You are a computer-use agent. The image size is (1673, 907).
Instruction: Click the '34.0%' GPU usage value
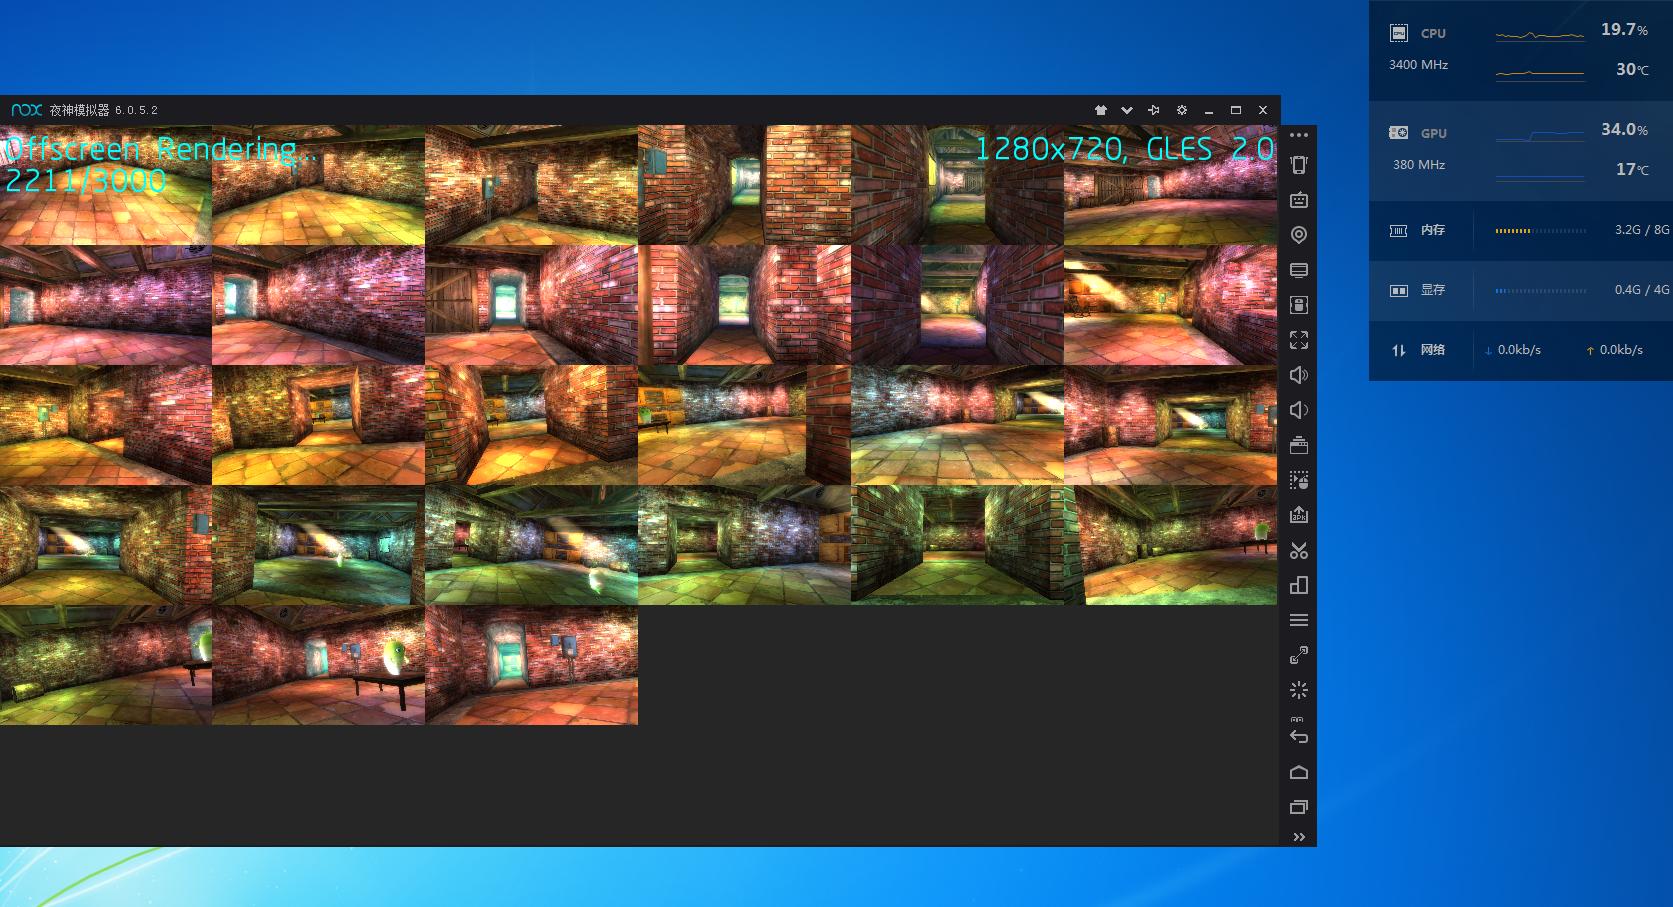1624,130
